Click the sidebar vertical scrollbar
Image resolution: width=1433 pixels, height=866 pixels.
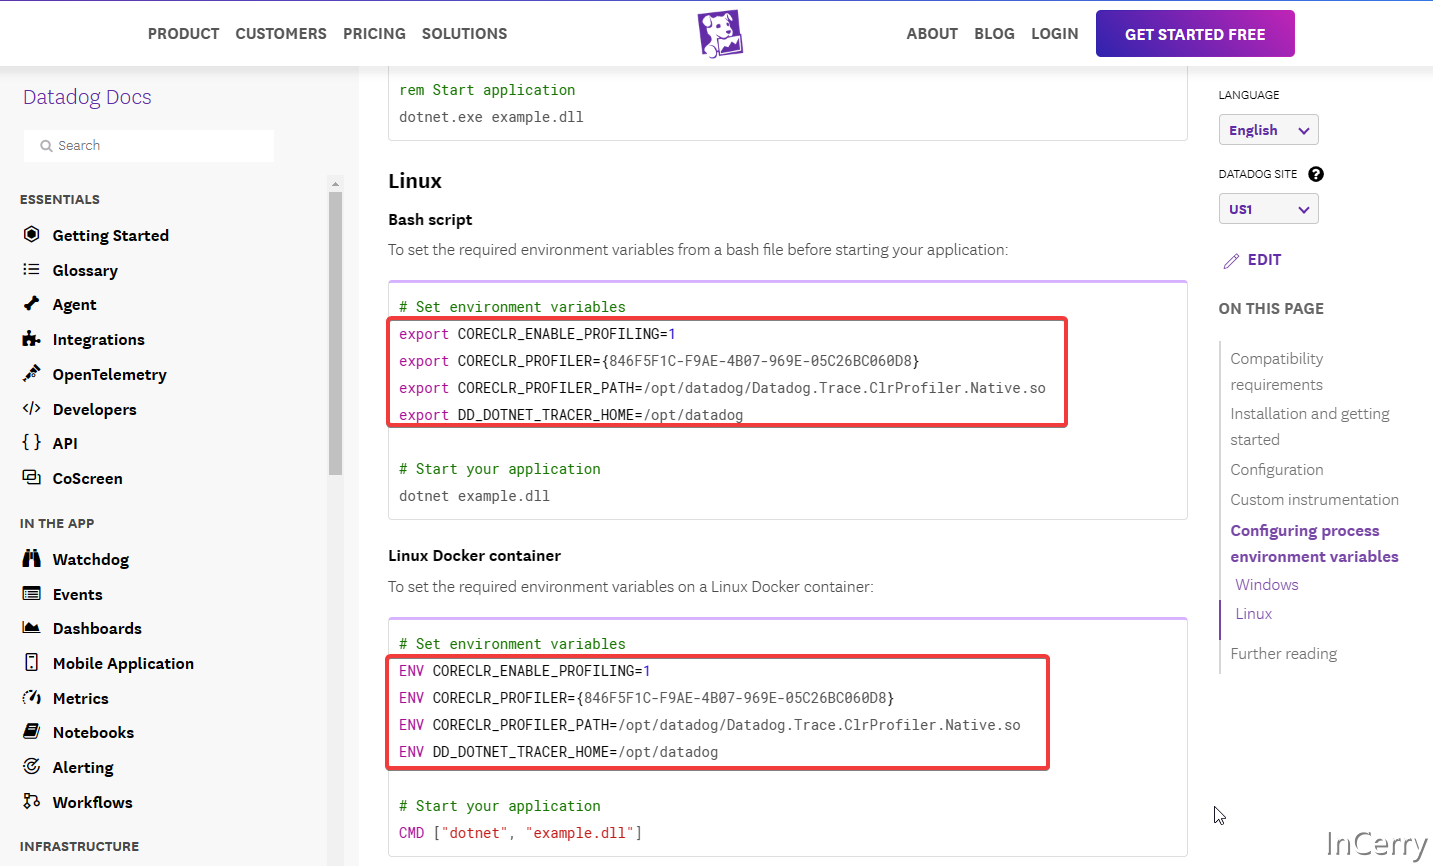click(x=335, y=330)
